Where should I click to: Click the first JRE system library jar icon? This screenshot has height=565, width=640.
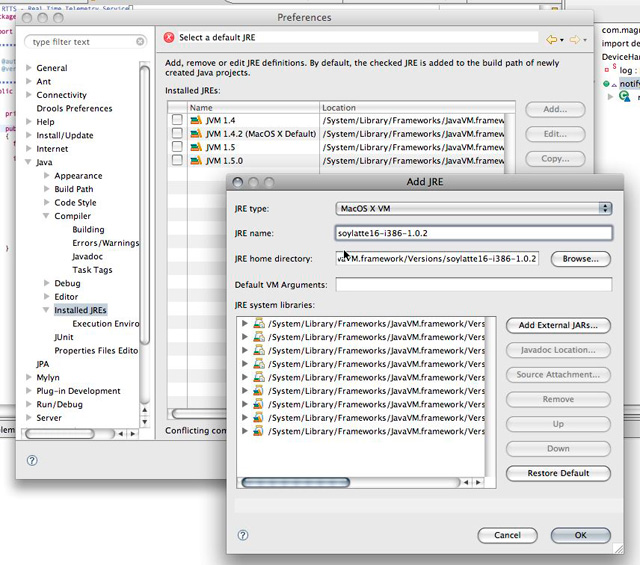[259, 323]
